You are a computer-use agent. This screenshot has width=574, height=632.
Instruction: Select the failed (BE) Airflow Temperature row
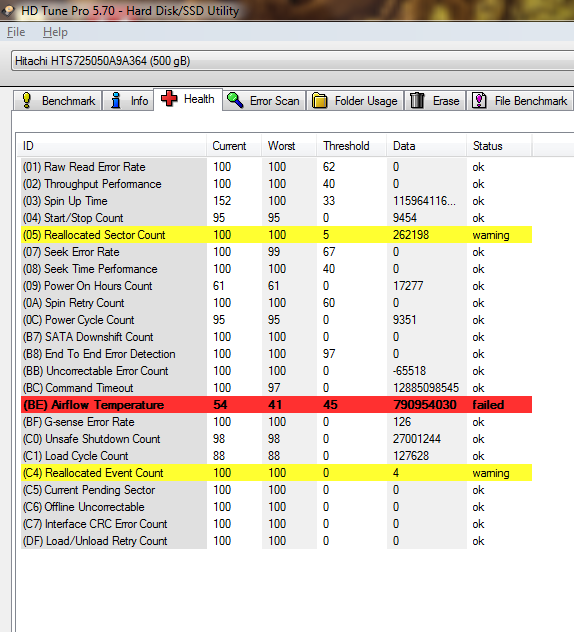[277, 405]
